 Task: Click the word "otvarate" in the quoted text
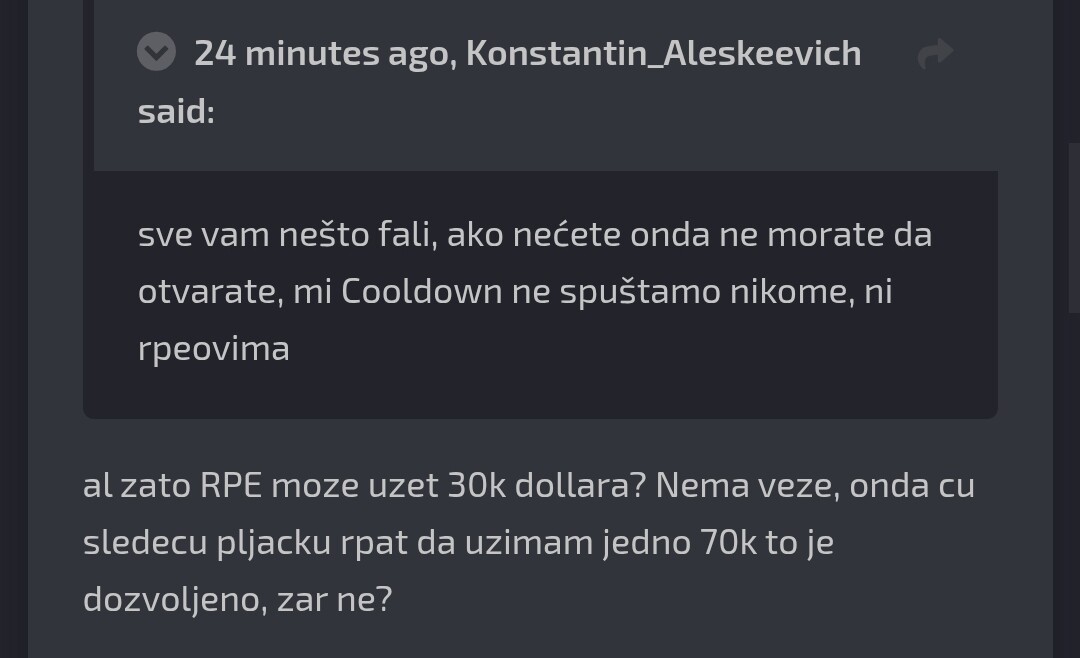[207, 291]
